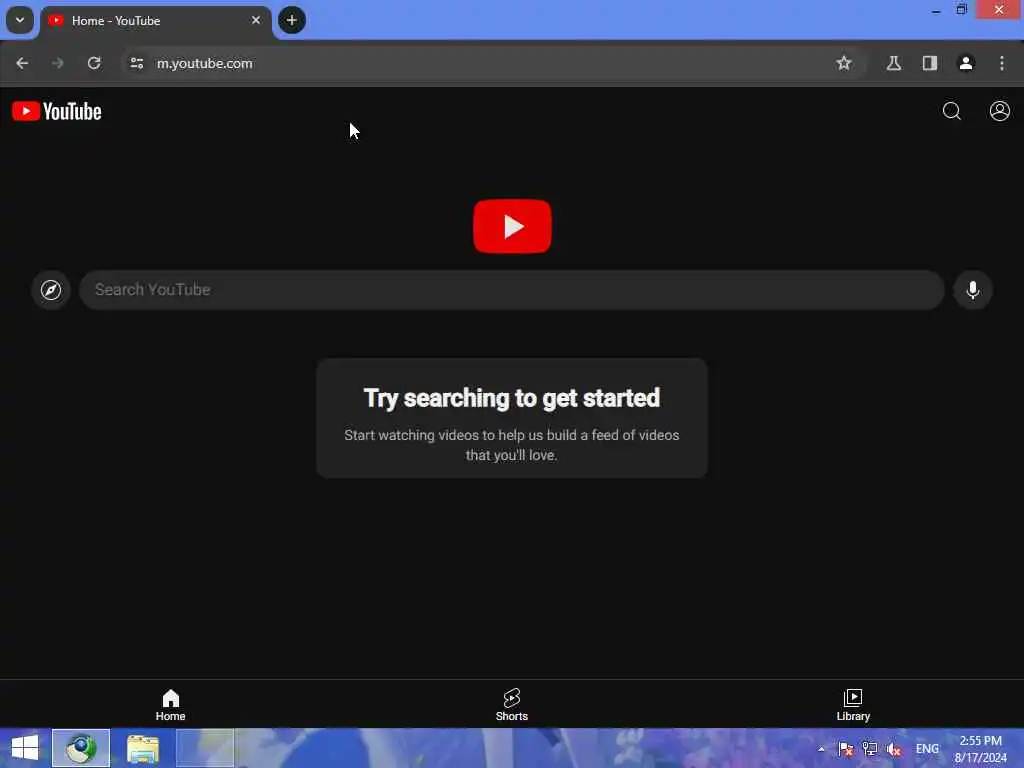This screenshot has width=1024, height=768.
Task: Go back to the previous page
Action: click(x=22, y=63)
